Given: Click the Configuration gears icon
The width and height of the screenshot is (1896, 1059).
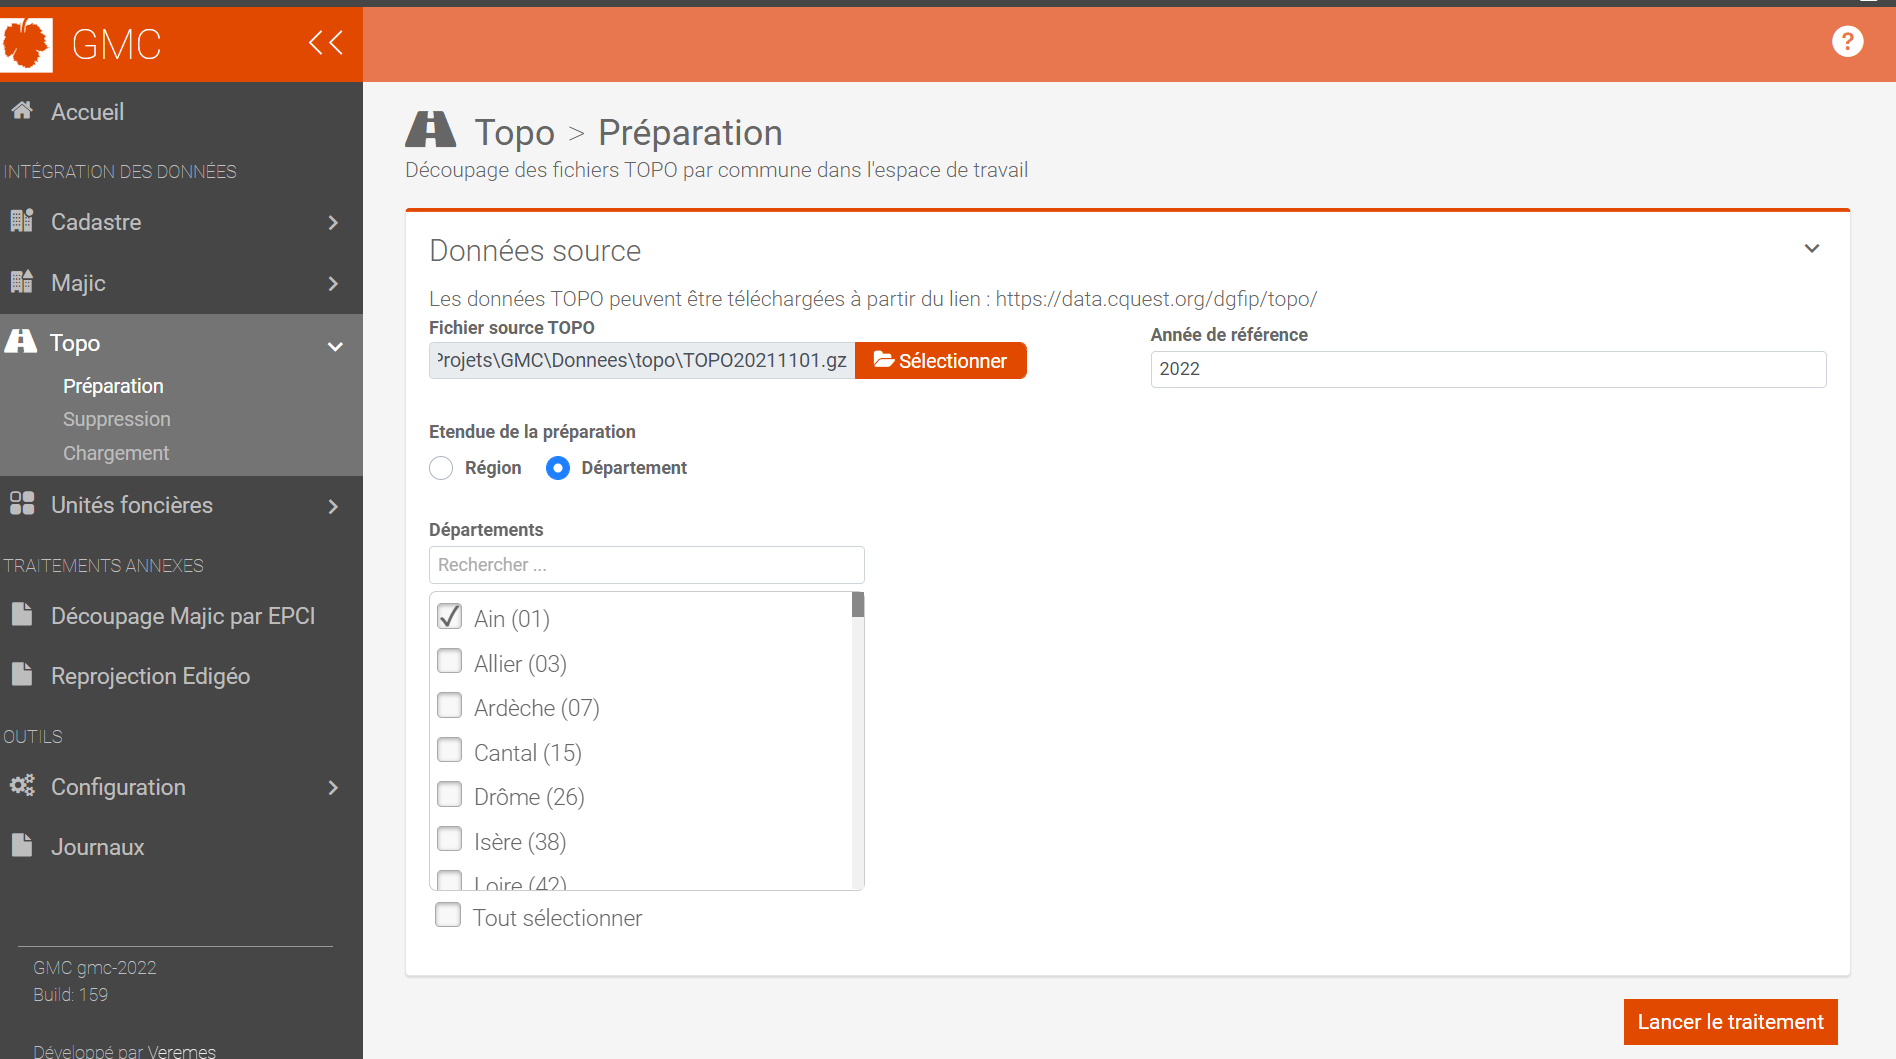Looking at the screenshot, I should coord(22,785).
